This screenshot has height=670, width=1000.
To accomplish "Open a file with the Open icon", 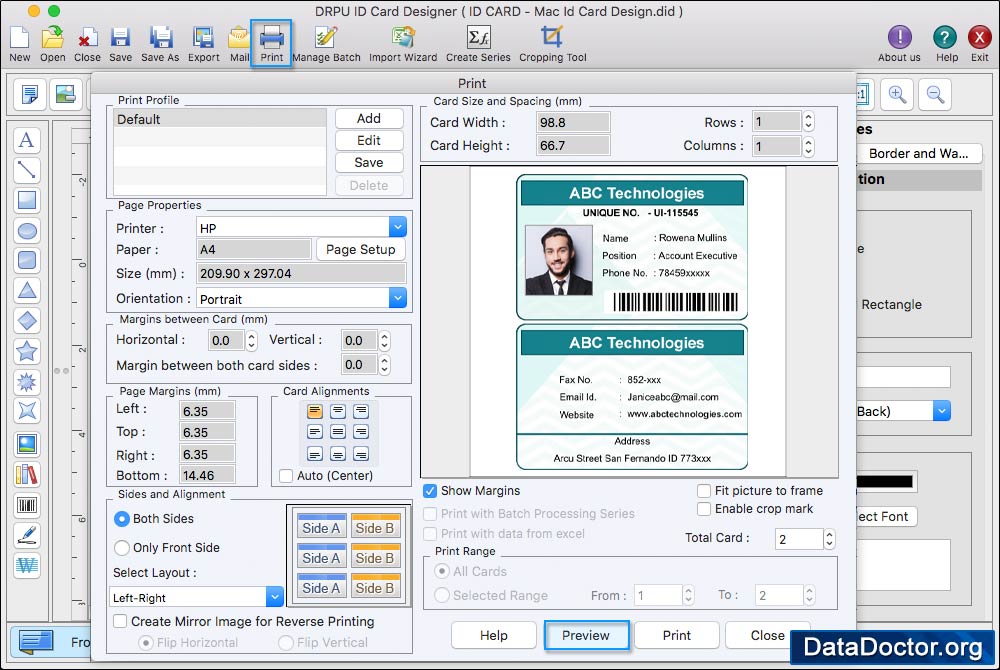I will (52, 43).
